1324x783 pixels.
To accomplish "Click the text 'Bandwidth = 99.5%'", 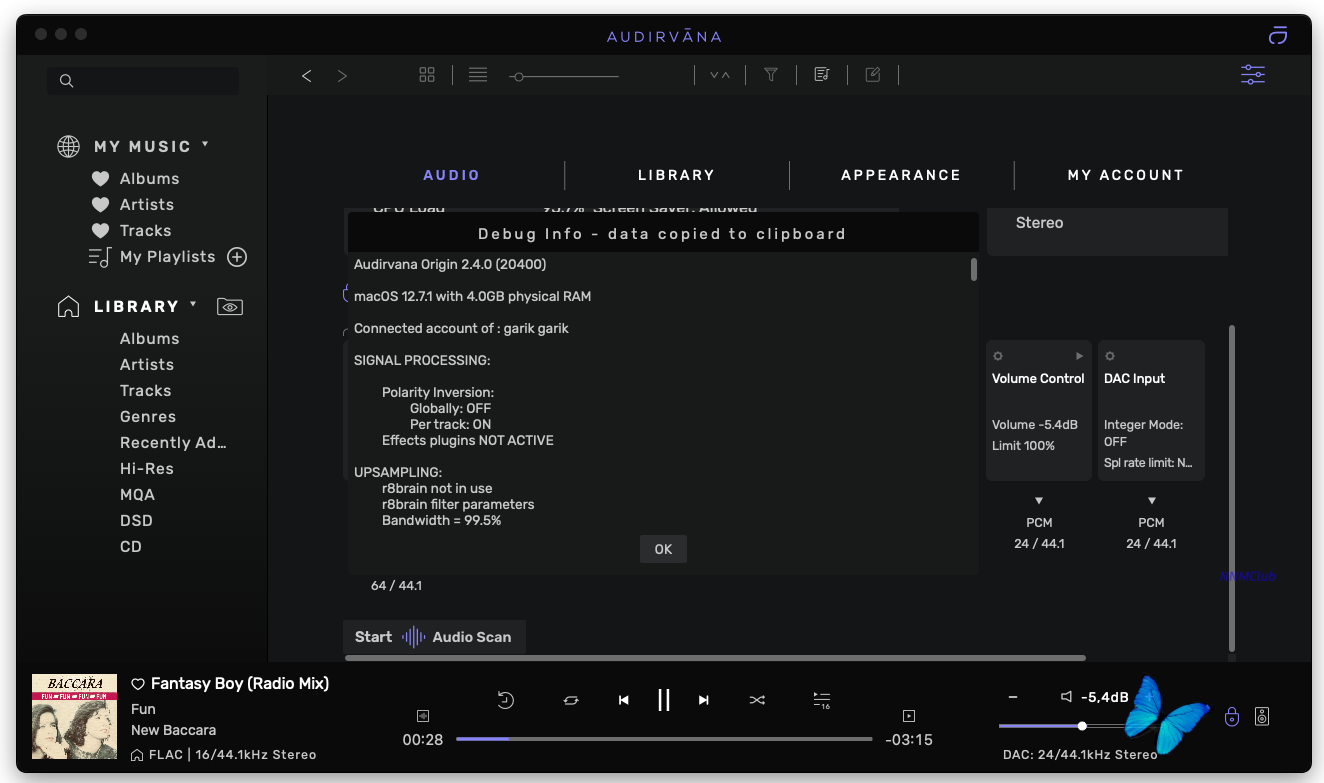I will [441, 521].
